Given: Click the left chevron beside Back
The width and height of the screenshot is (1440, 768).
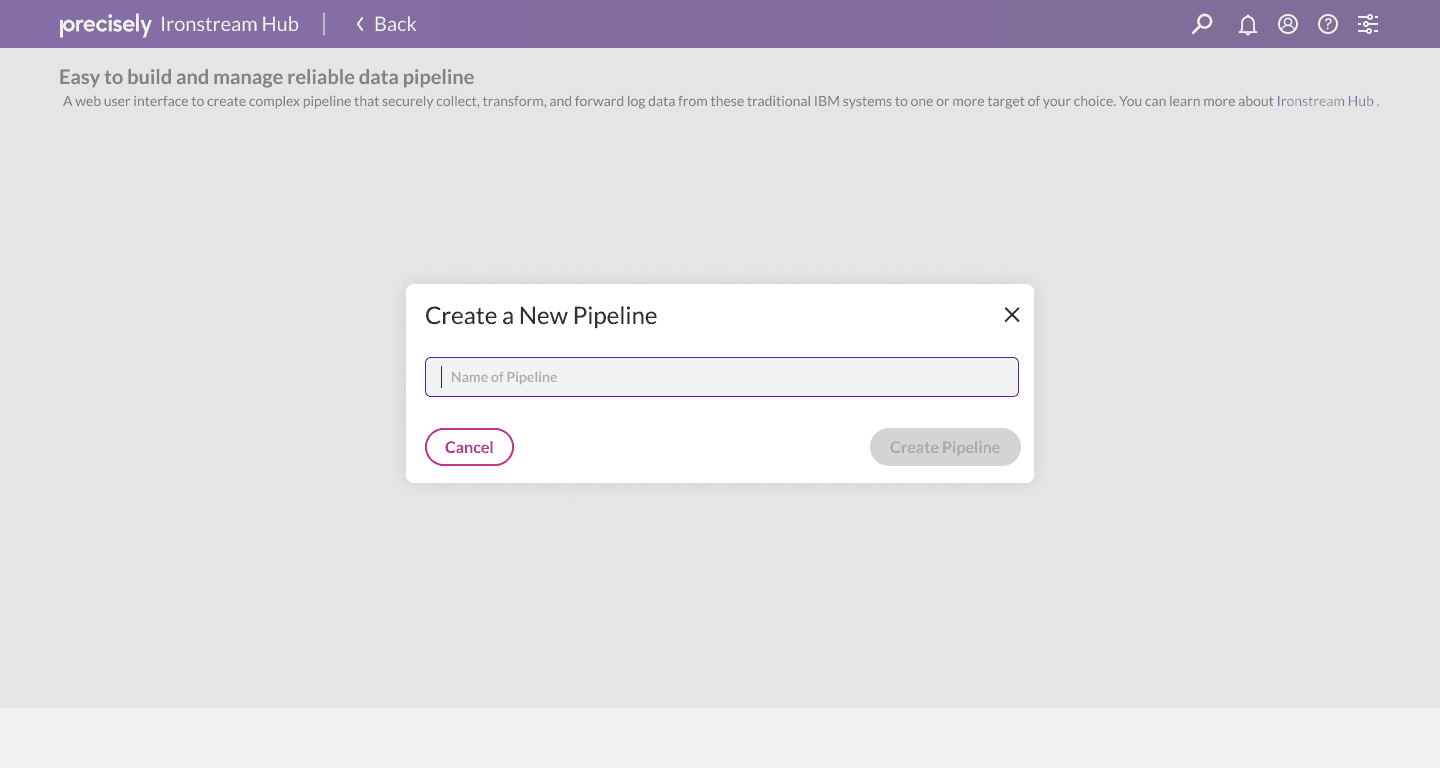Looking at the screenshot, I should point(360,24).
